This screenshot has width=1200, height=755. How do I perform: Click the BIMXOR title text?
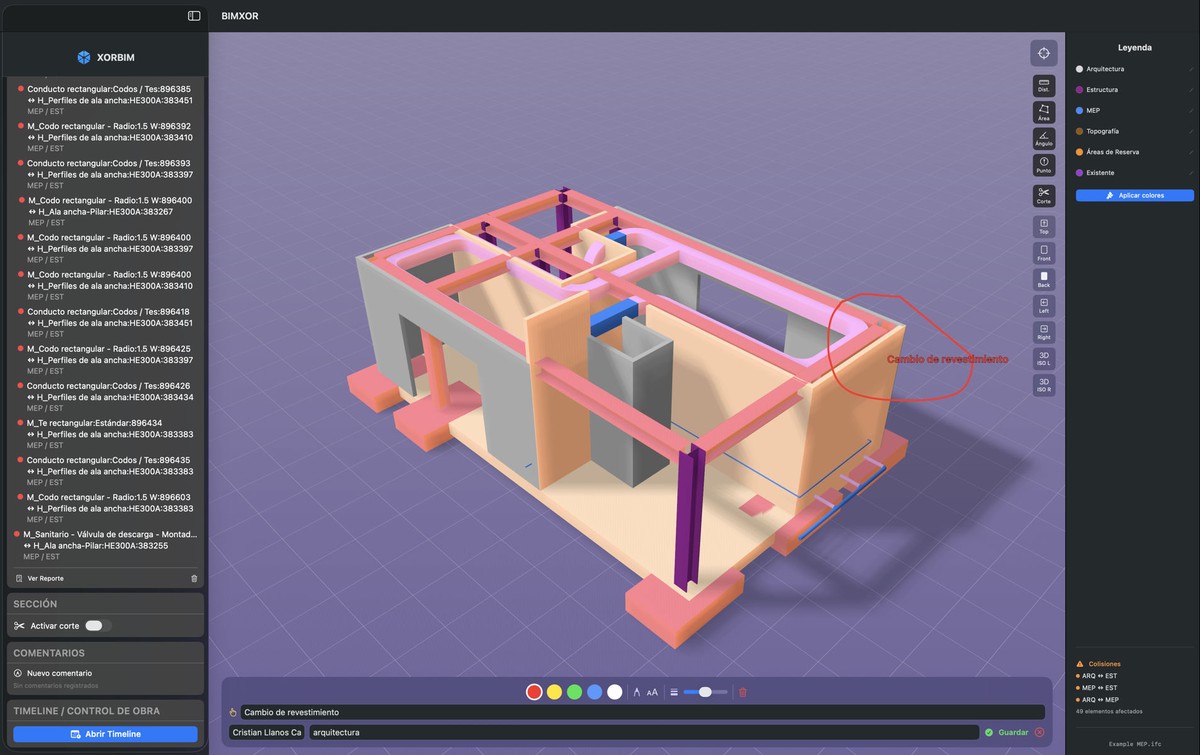(x=240, y=16)
